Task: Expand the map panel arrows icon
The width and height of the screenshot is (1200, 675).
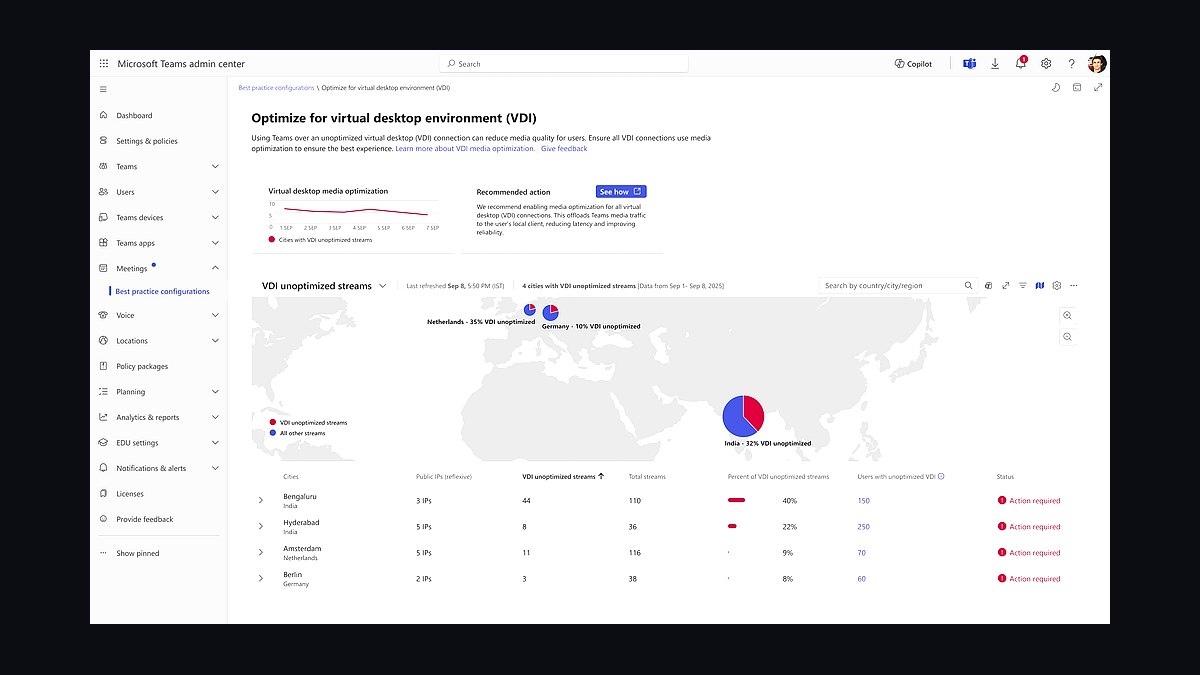Action: (x=1006, y=285)
